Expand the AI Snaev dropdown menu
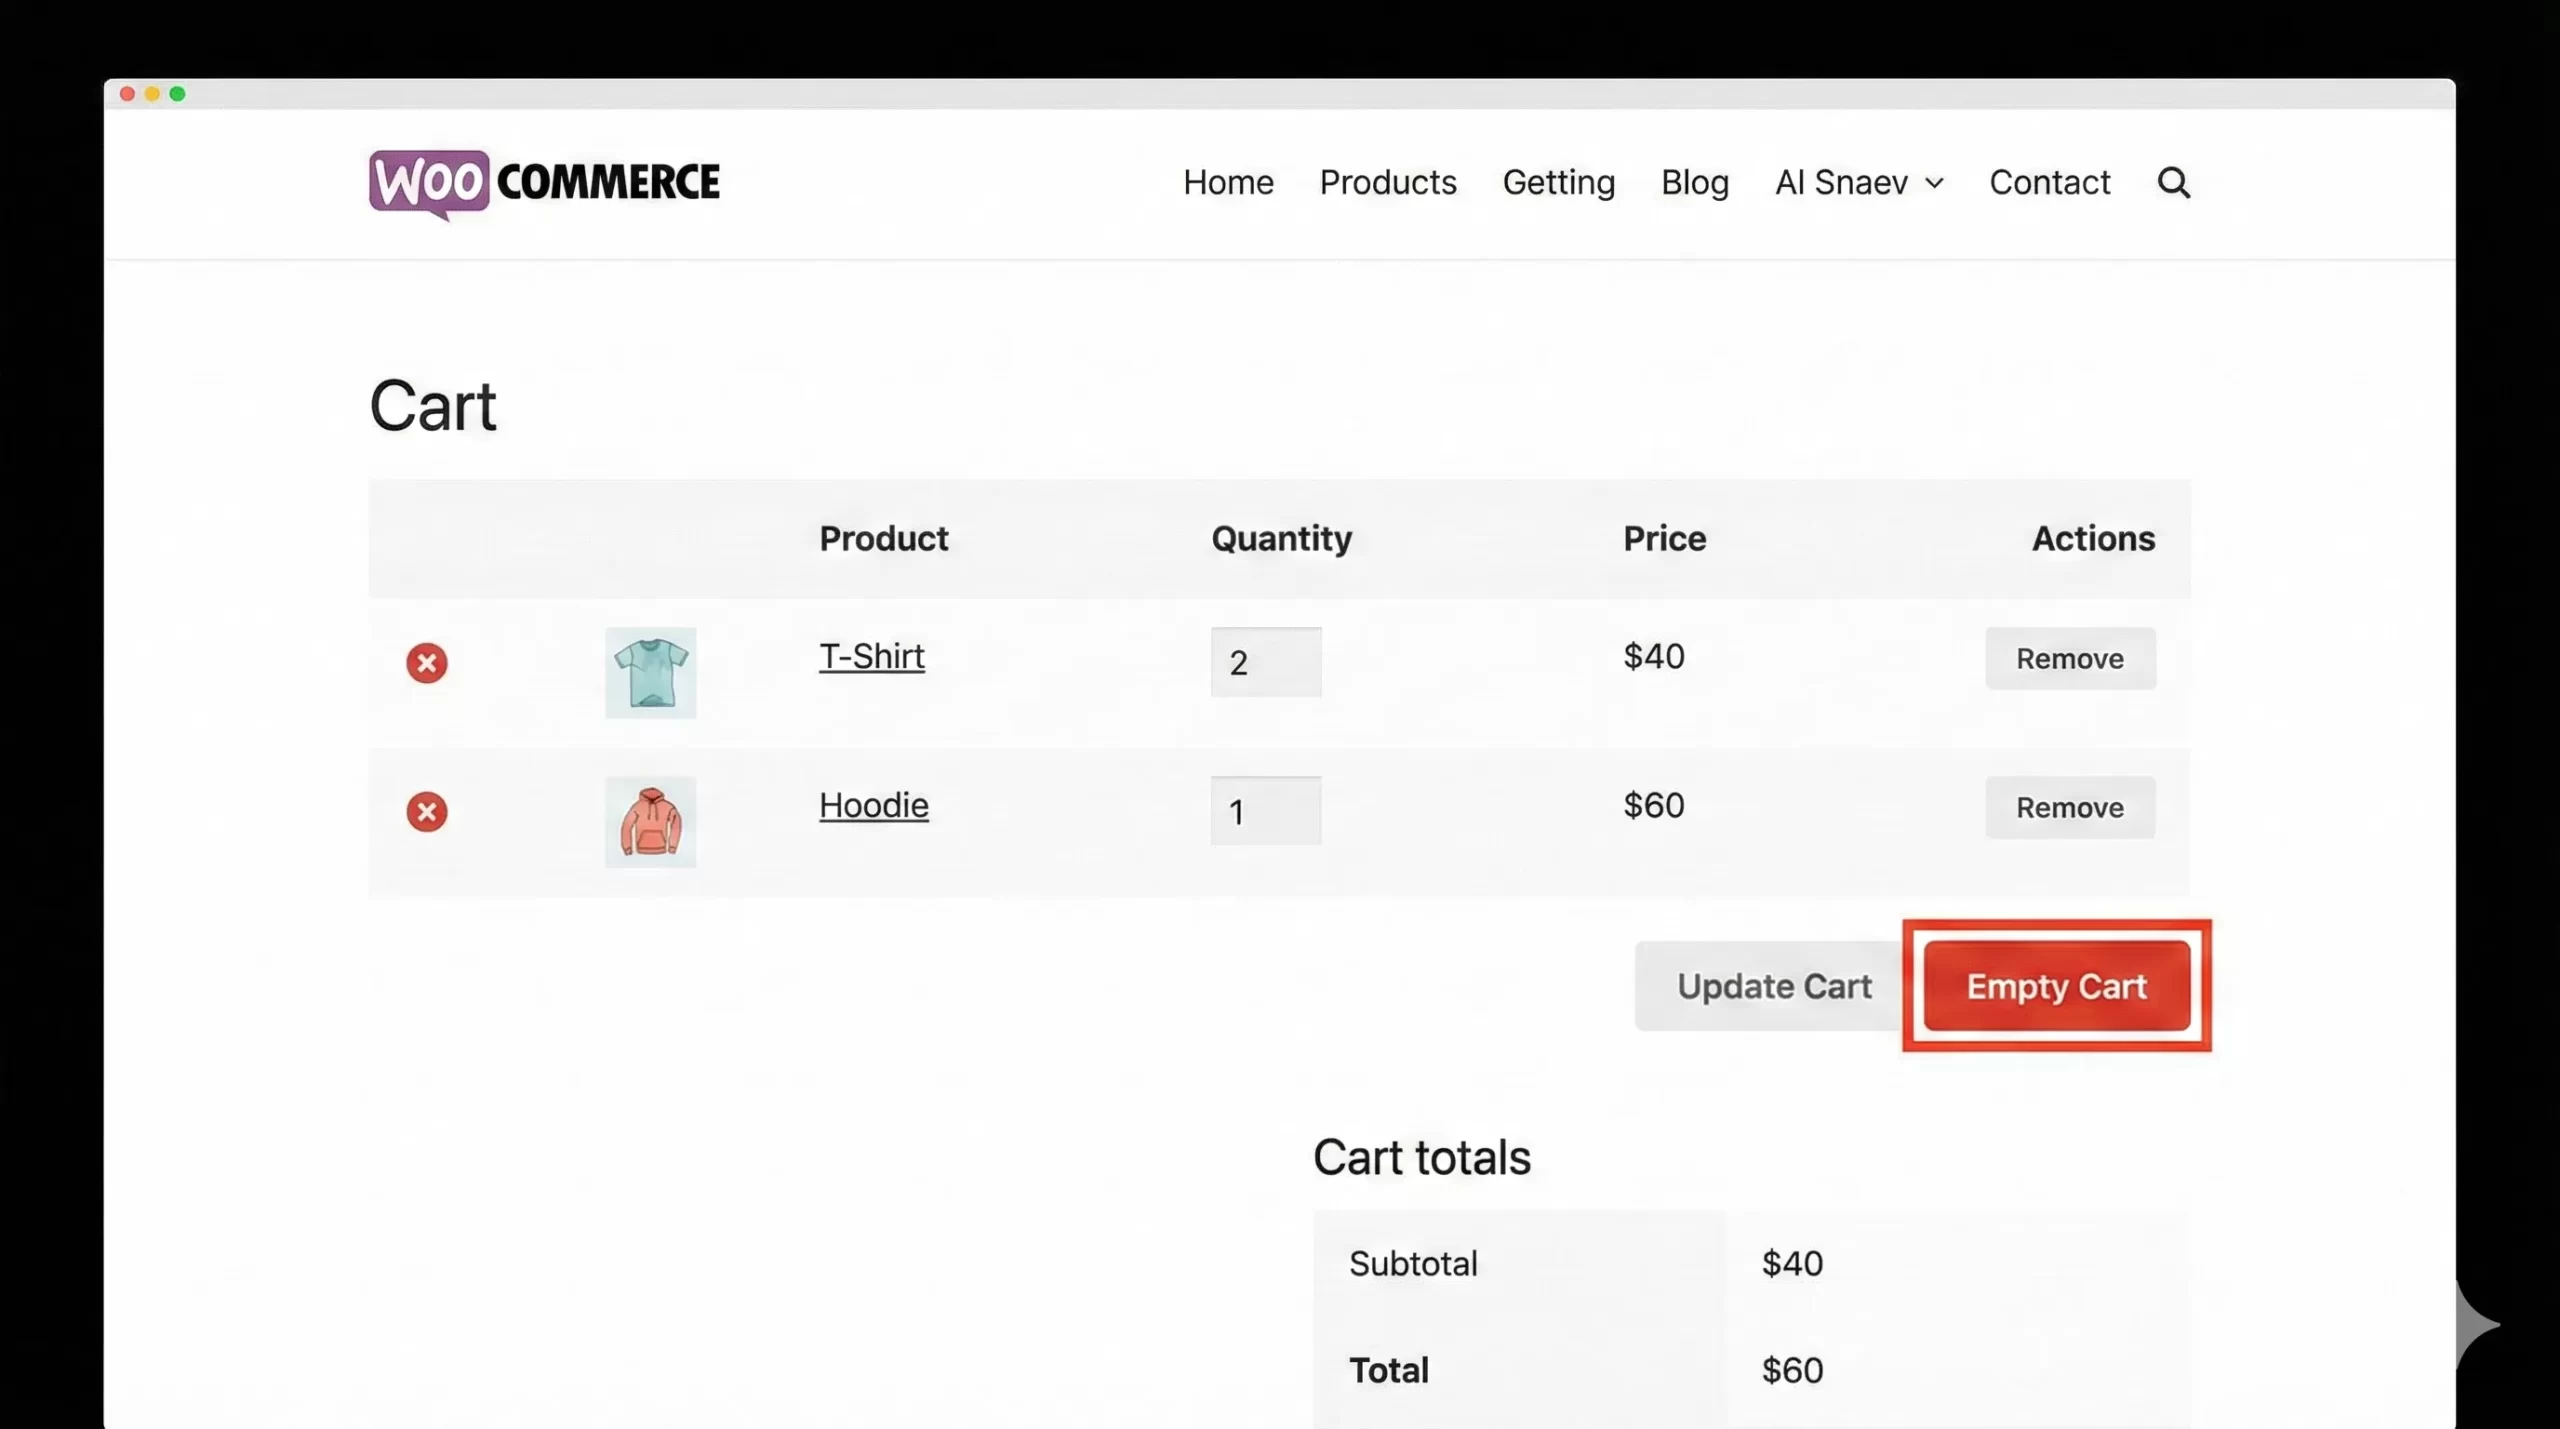The height and width of the screenshot is (1429, 2560). (x=1859, y=183)
